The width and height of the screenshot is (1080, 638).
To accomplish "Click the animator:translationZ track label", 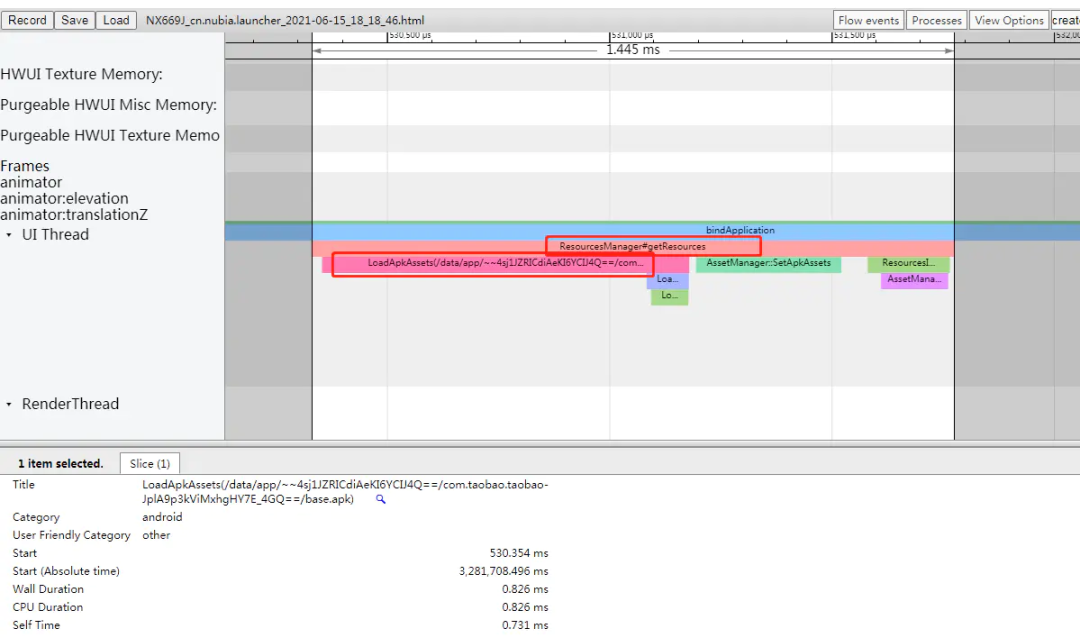I will (x=74, y=215).
